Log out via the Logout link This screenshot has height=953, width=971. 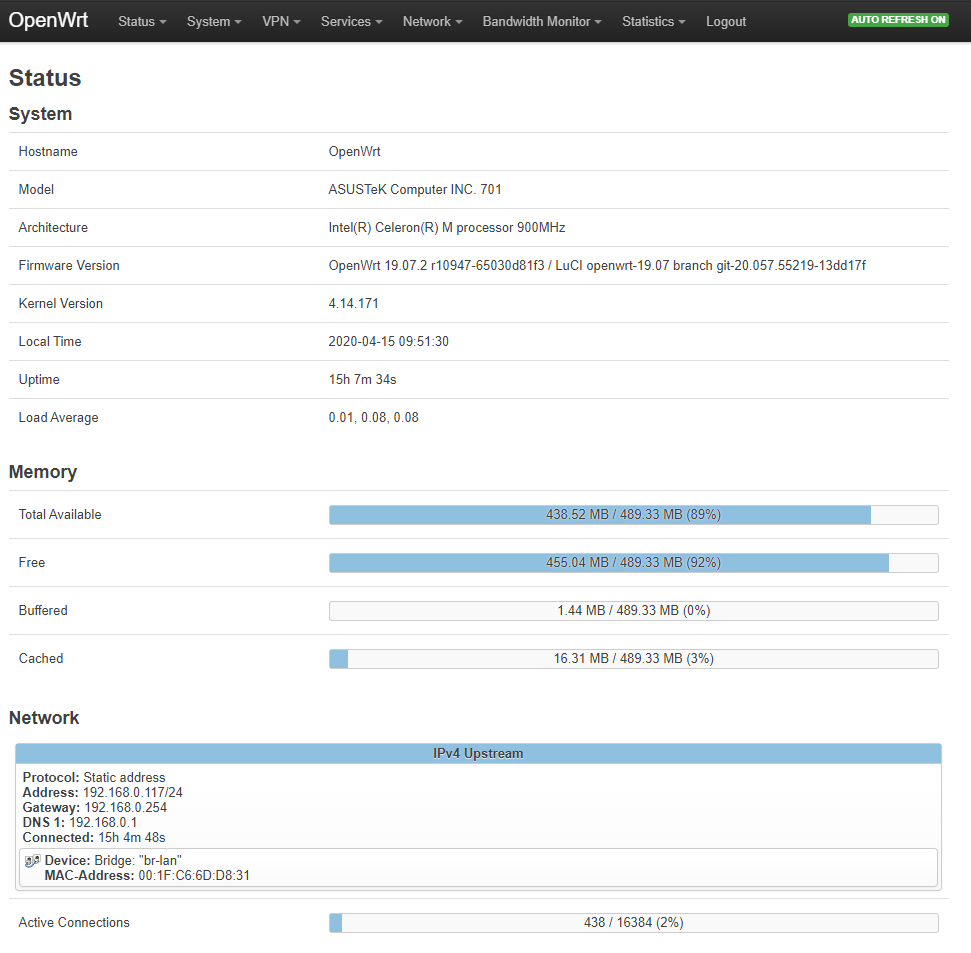pyautogui.click(x=726, y=22)
